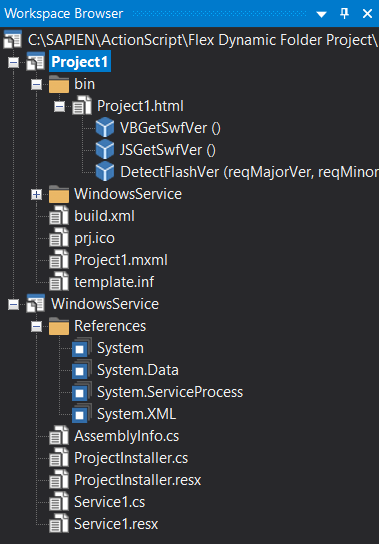Click the workspace root path icon
Viewport: 379px width, 544px height.
point(13,40)
